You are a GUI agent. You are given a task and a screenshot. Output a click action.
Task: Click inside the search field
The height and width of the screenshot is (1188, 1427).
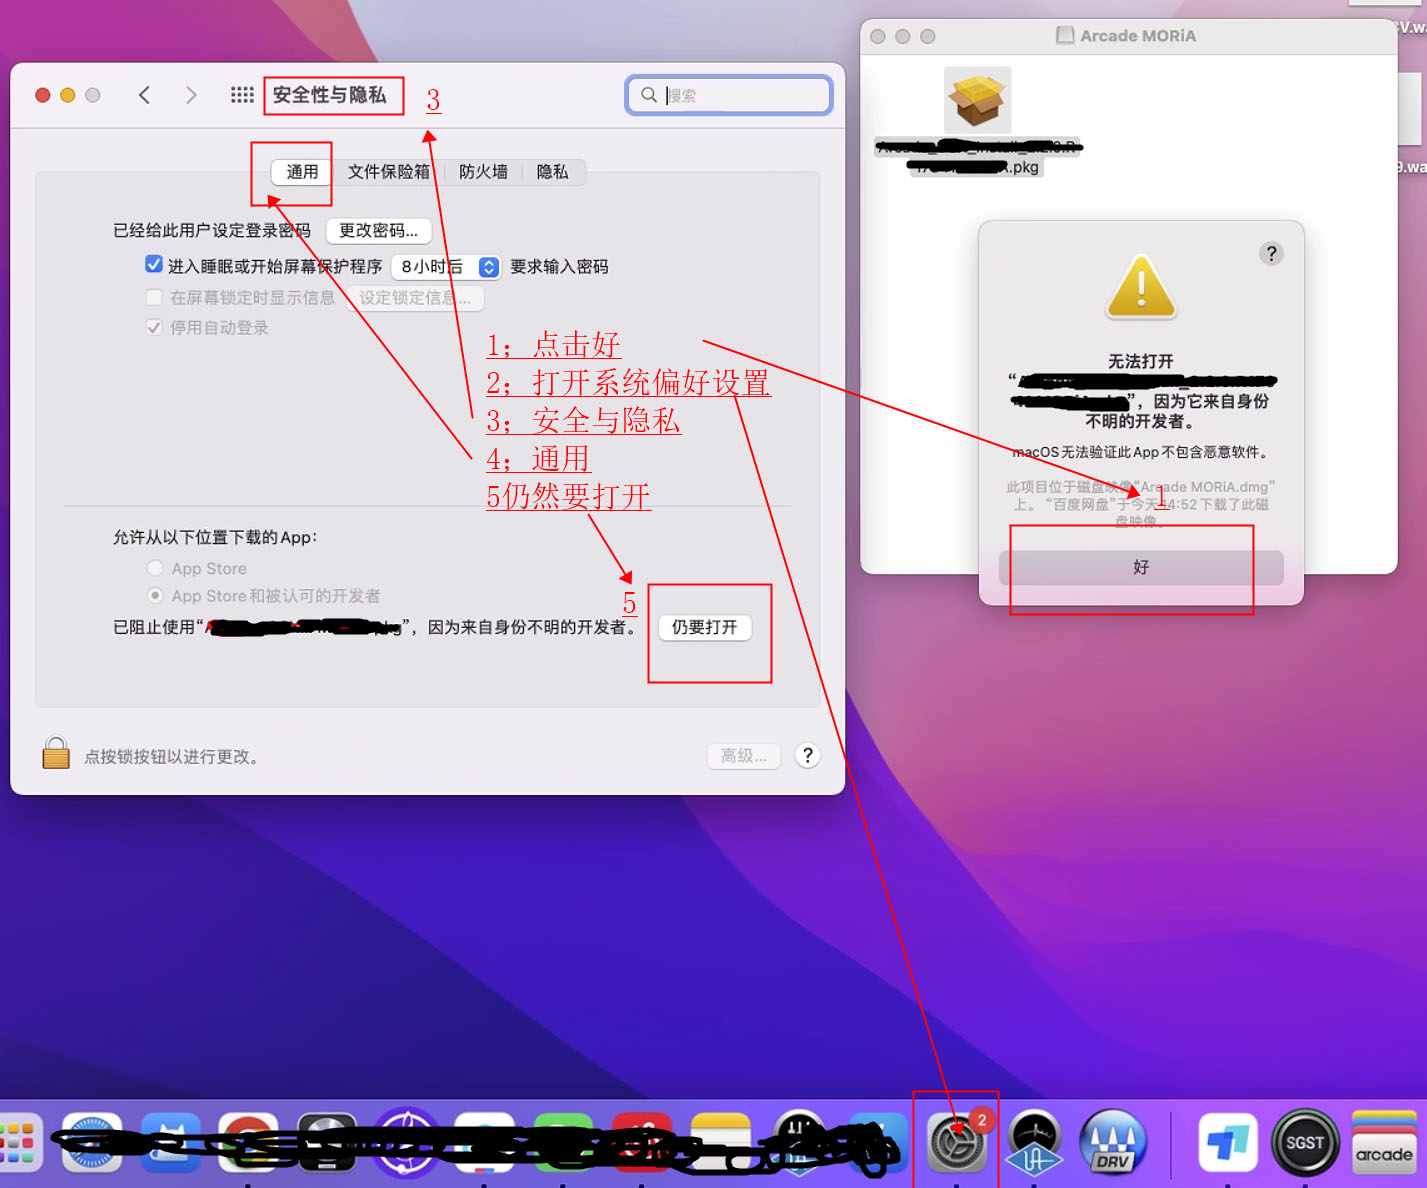[x=728, y=94]
